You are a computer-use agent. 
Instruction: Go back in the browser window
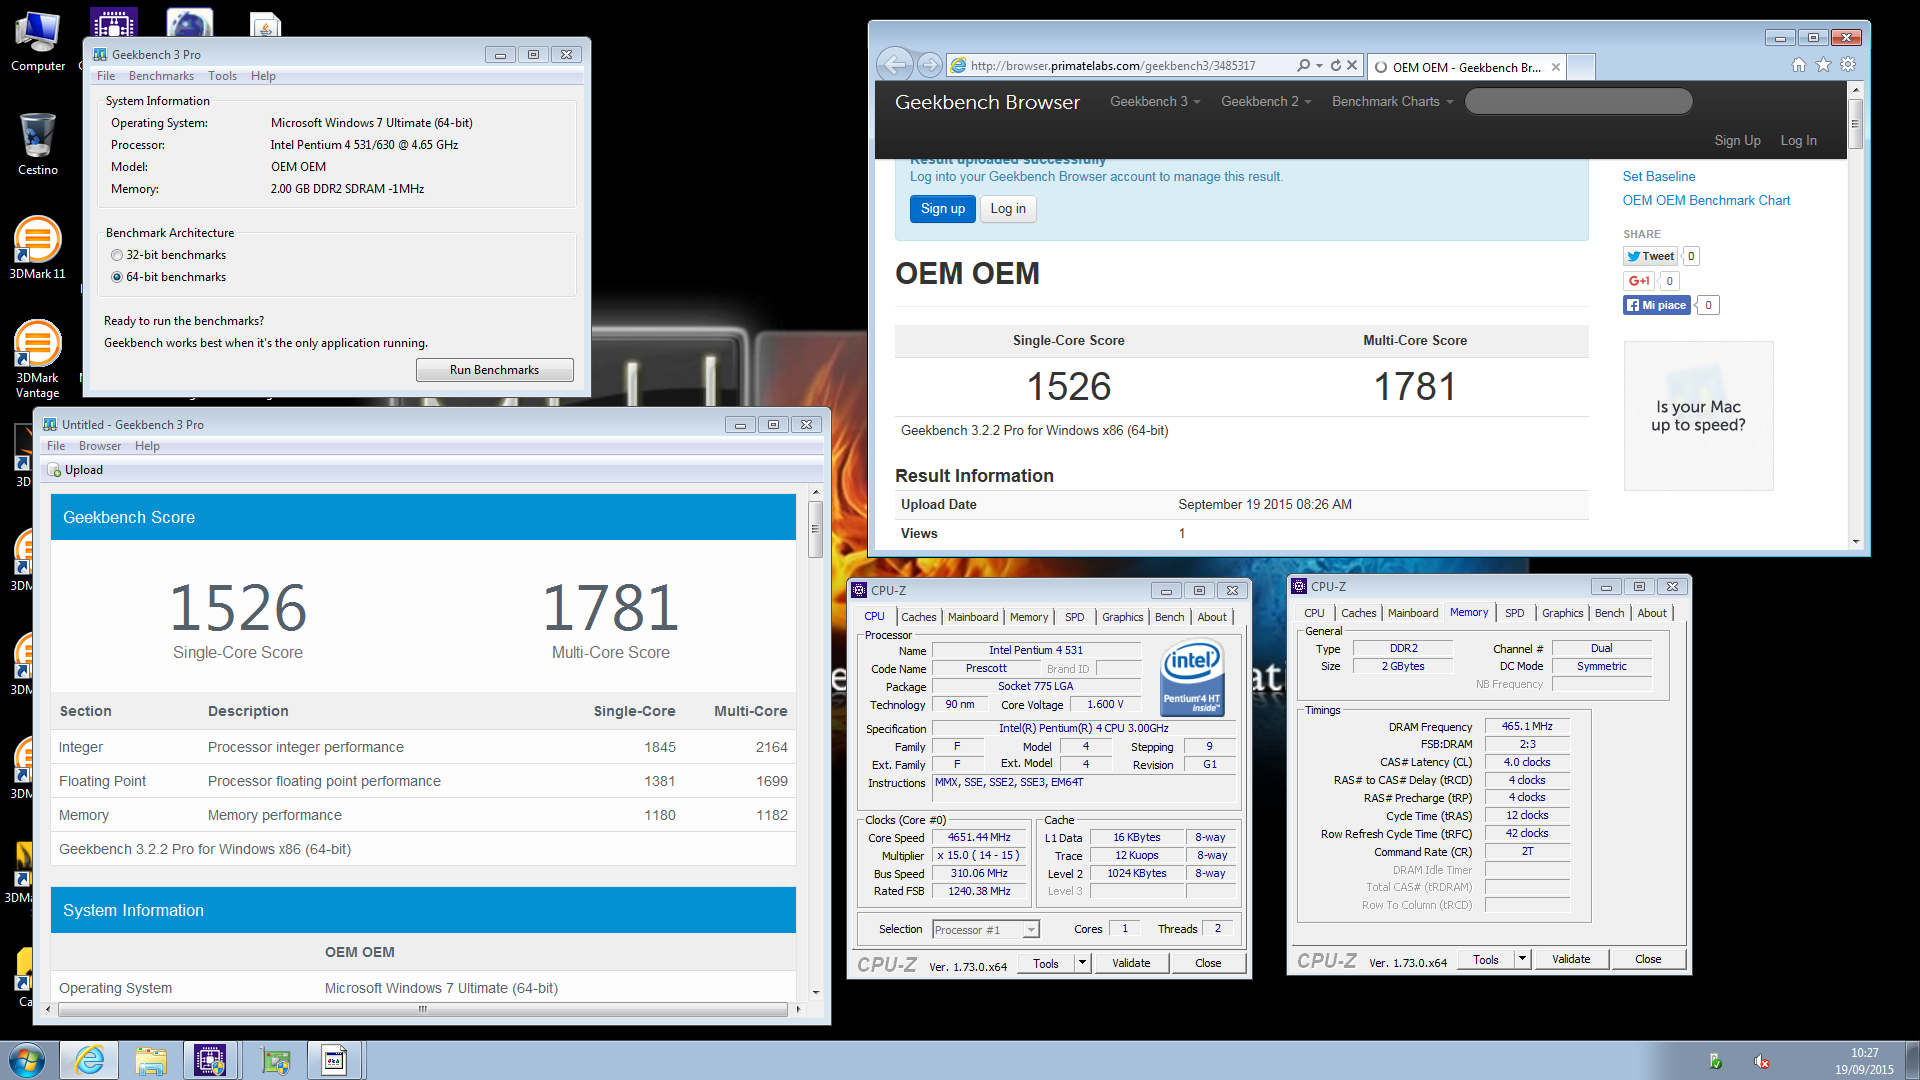[895, 65]
